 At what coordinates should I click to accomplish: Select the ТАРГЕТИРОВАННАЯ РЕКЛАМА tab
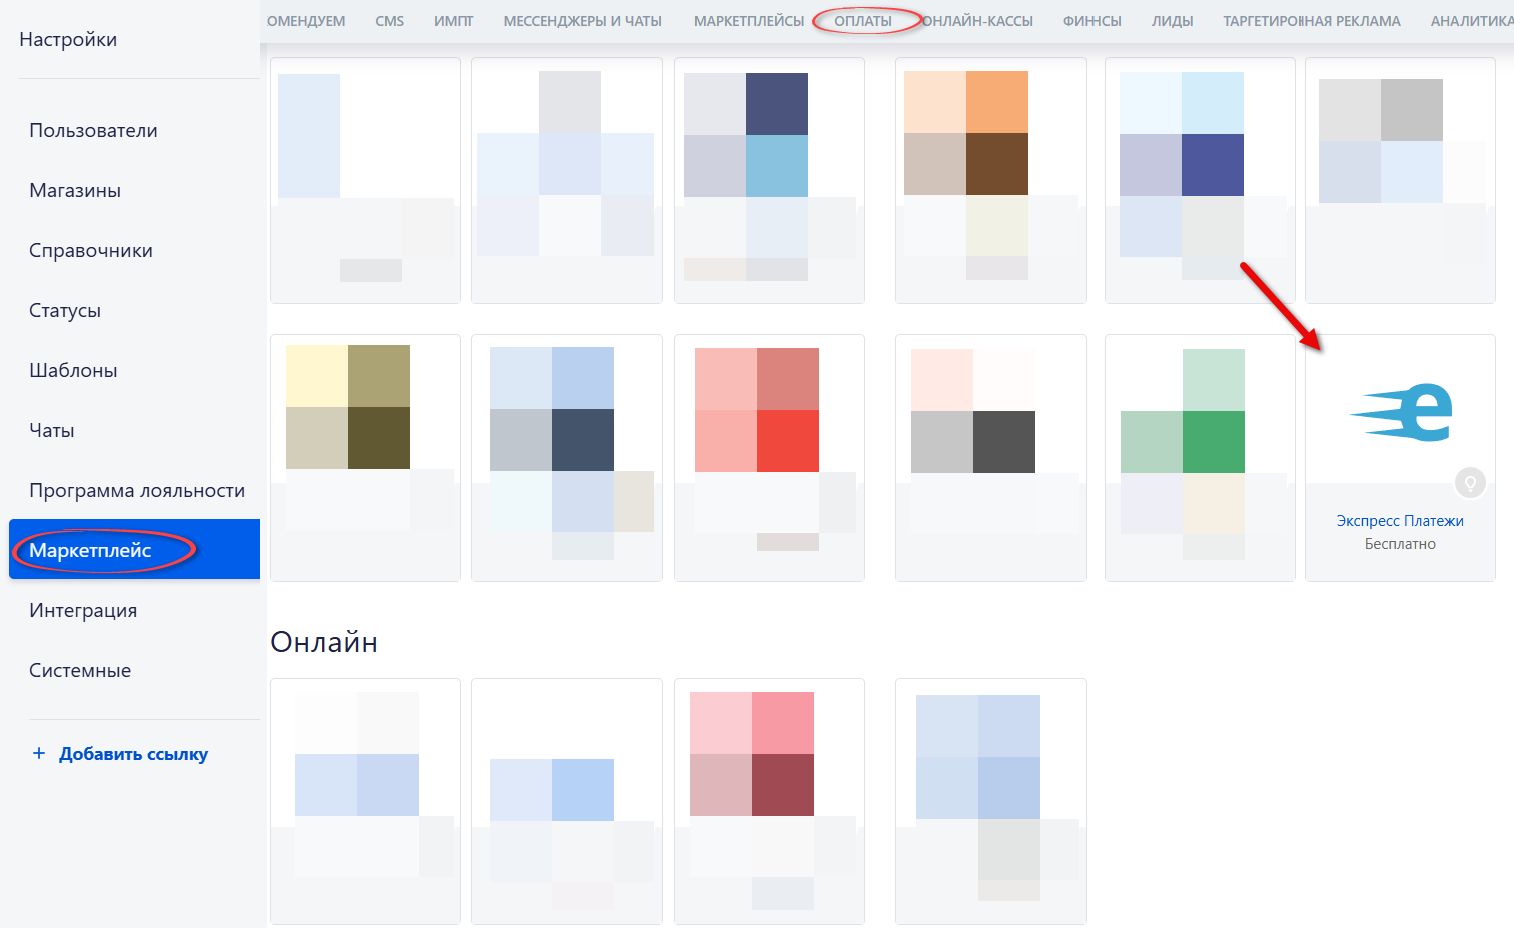click(x=1311, y=21)
